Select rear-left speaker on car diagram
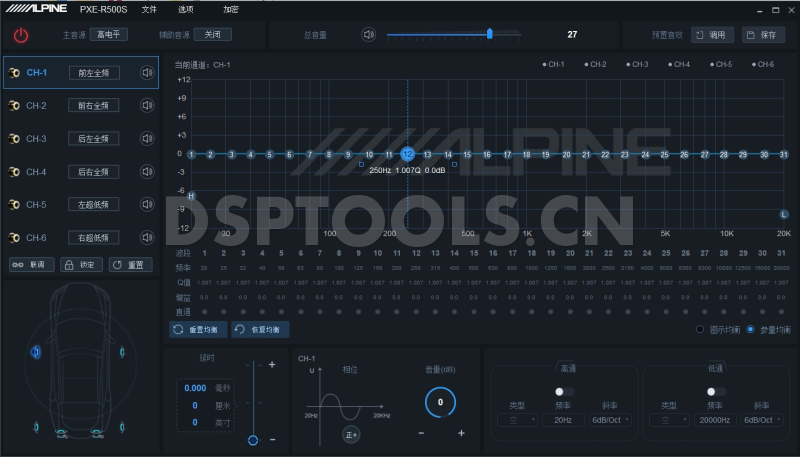This screenshot has width=800, height=457. pos(36,427)
